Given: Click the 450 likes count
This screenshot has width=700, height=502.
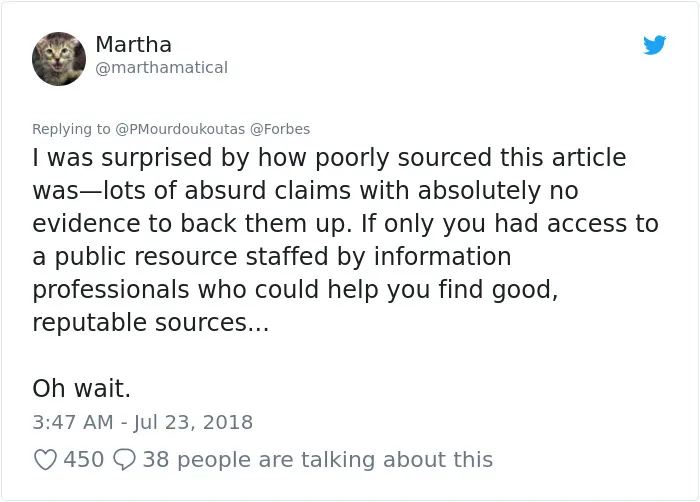Looking at the screenshot, I should click(83, 460).
